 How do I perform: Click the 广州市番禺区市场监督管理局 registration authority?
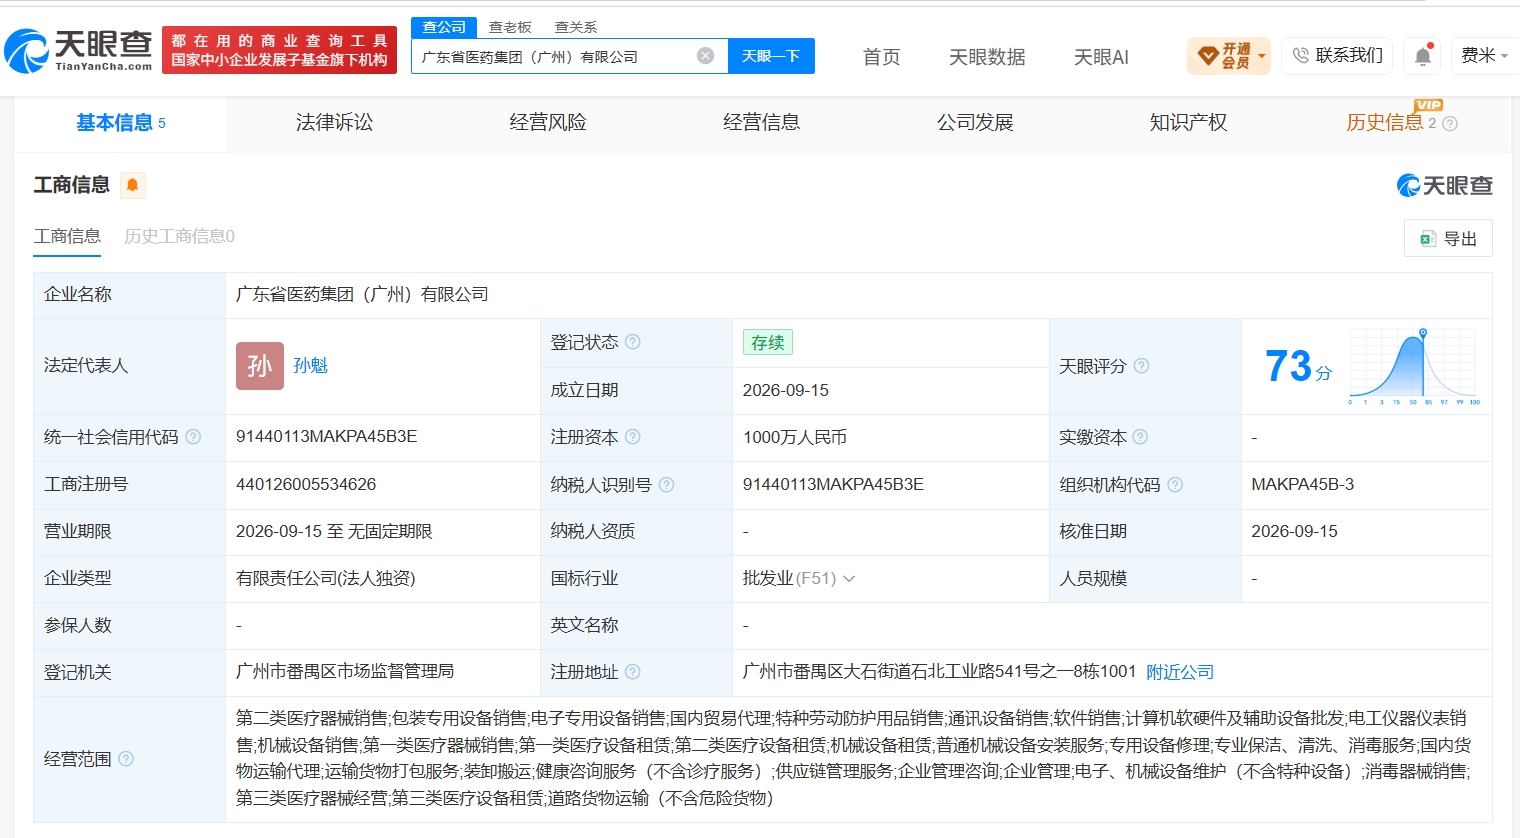tap(345, 672)
